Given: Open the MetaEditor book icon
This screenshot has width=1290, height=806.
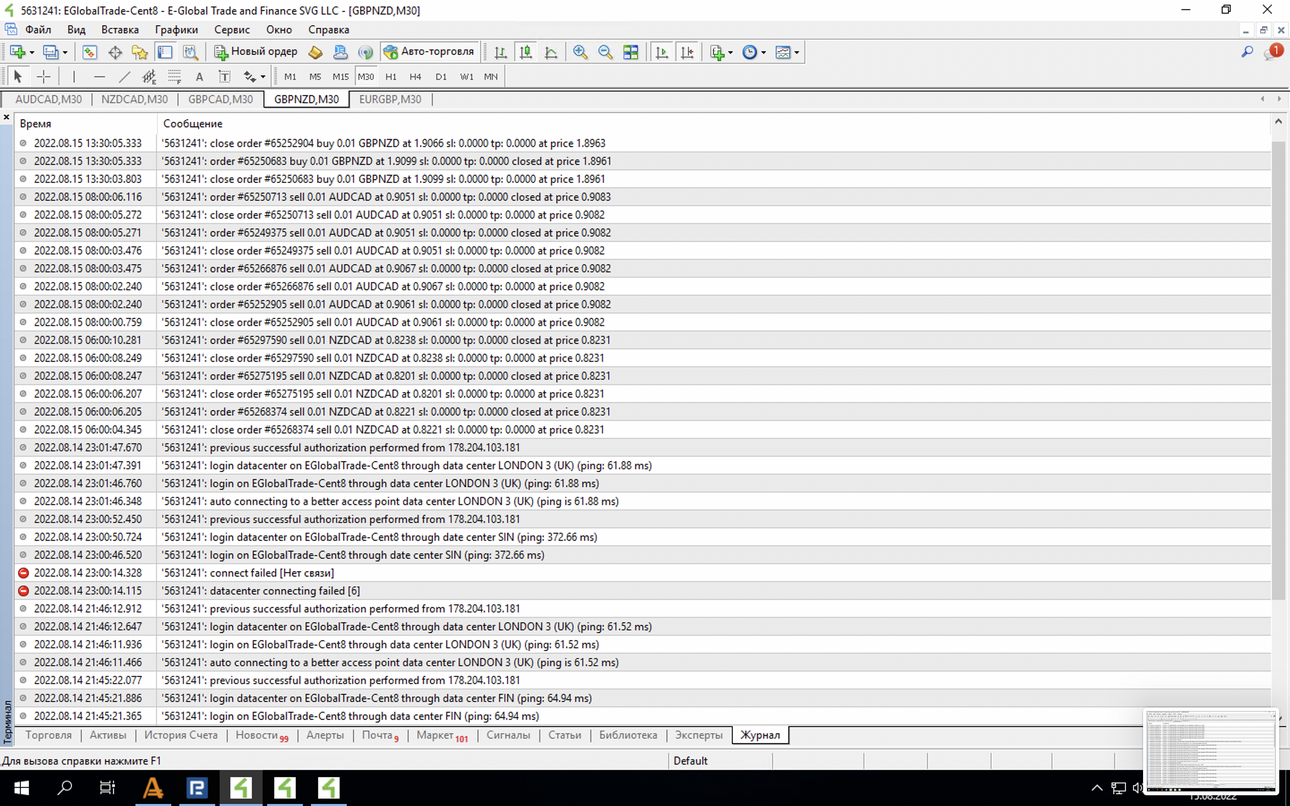Looking at the screenshot, I should pyautogui.click(x=316, y=52).
